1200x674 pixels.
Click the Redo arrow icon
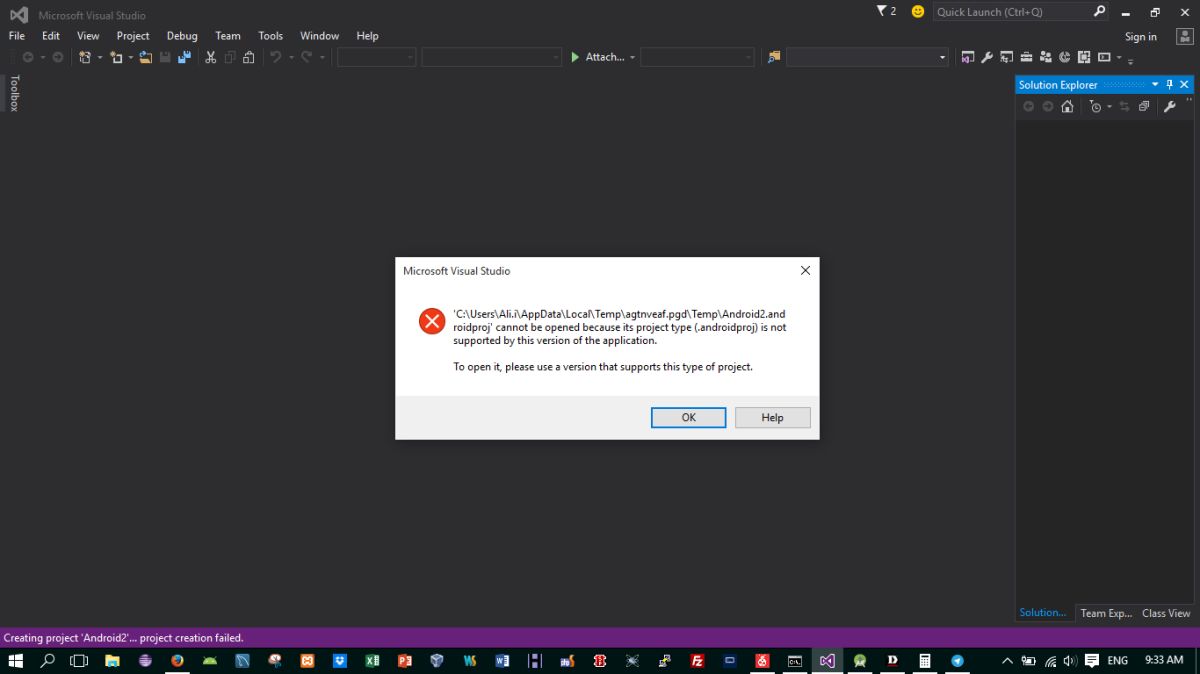pos(307,57)
